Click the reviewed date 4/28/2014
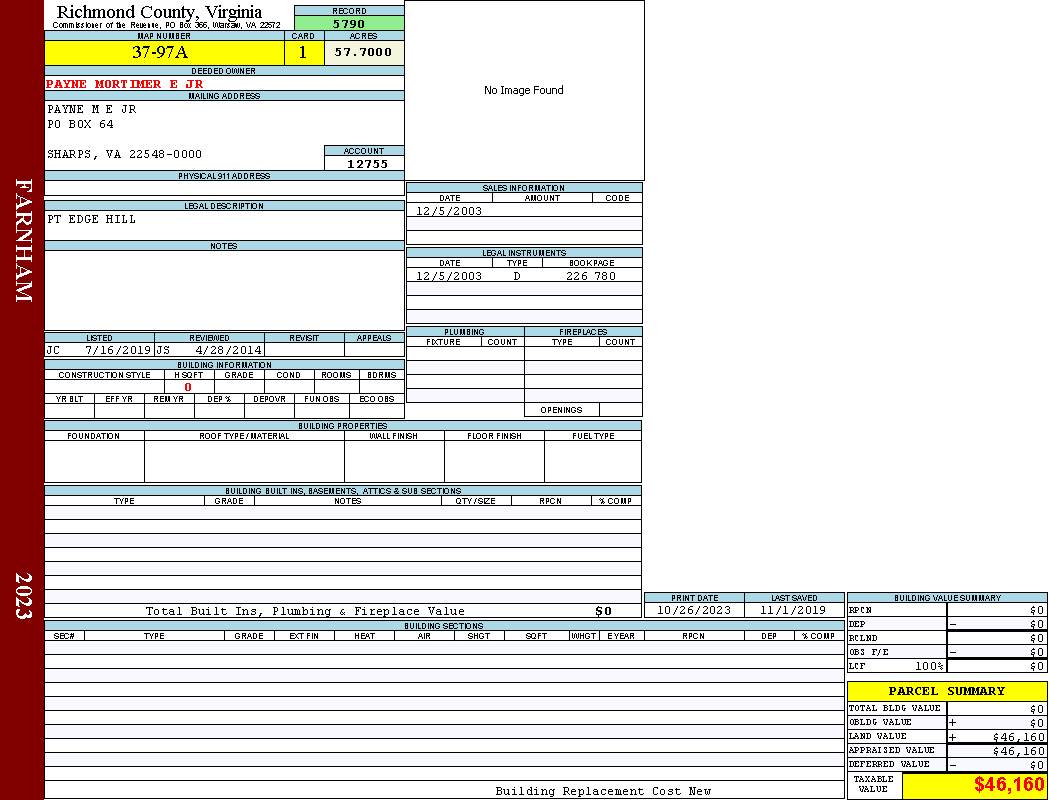Screen dimensions: 1050x800 coord(228,351)
